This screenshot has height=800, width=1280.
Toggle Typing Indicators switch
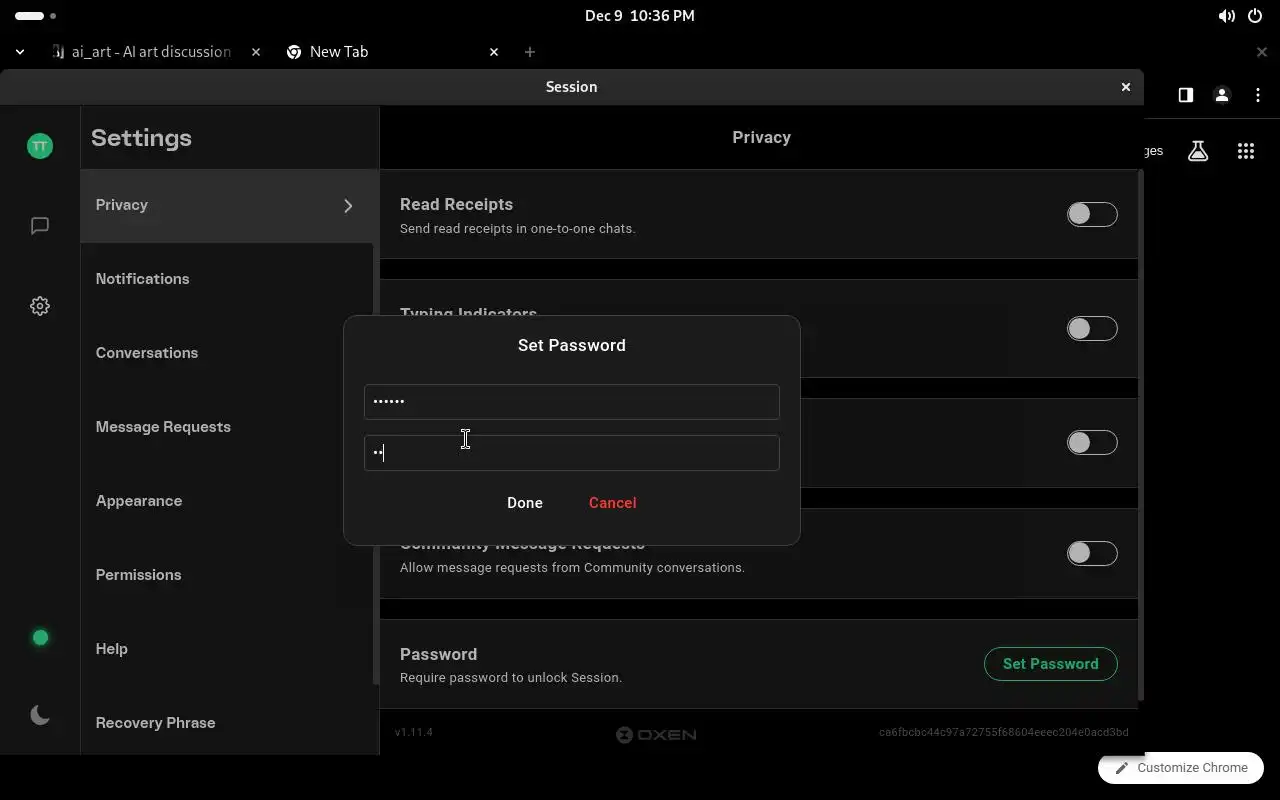pos(1092,328)
